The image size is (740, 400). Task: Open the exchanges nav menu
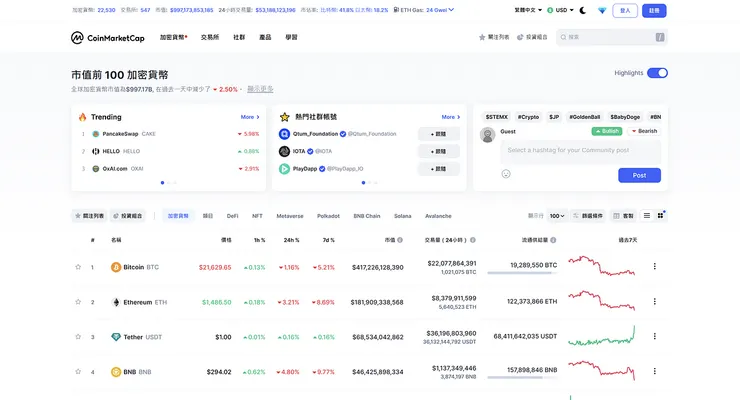click(x=210, y=37)
